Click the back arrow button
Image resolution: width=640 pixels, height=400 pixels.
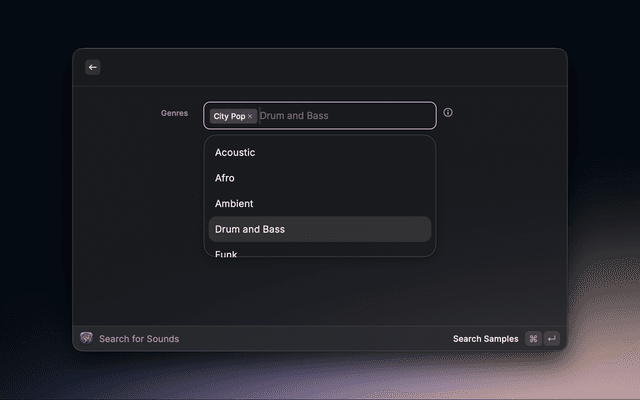[x=93, y=67]
